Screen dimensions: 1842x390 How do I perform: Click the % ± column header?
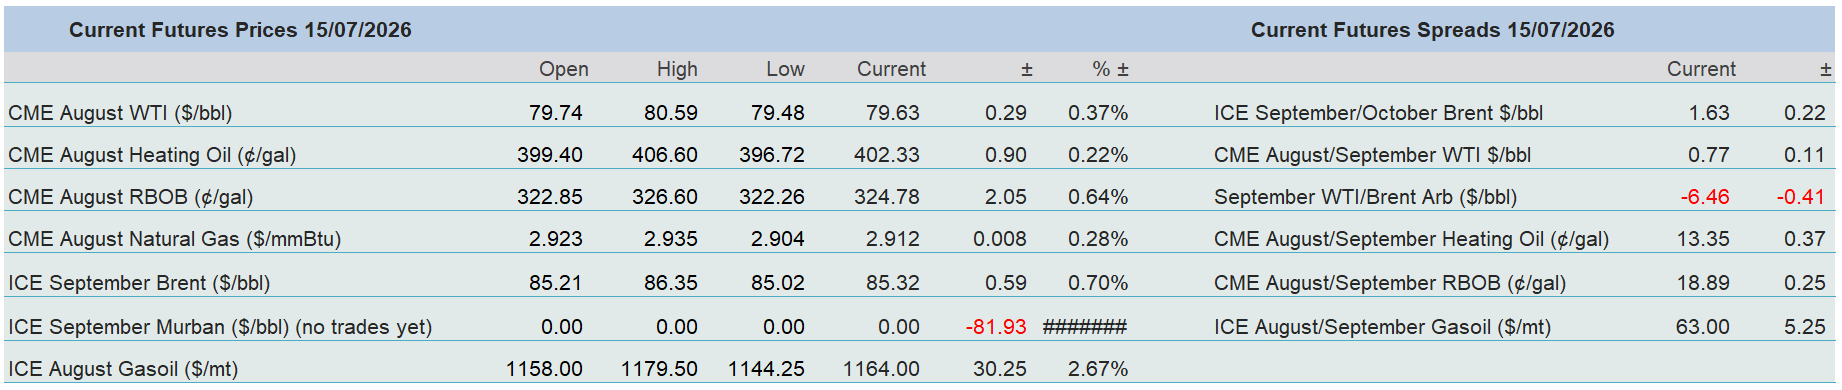pos(1110,69)
